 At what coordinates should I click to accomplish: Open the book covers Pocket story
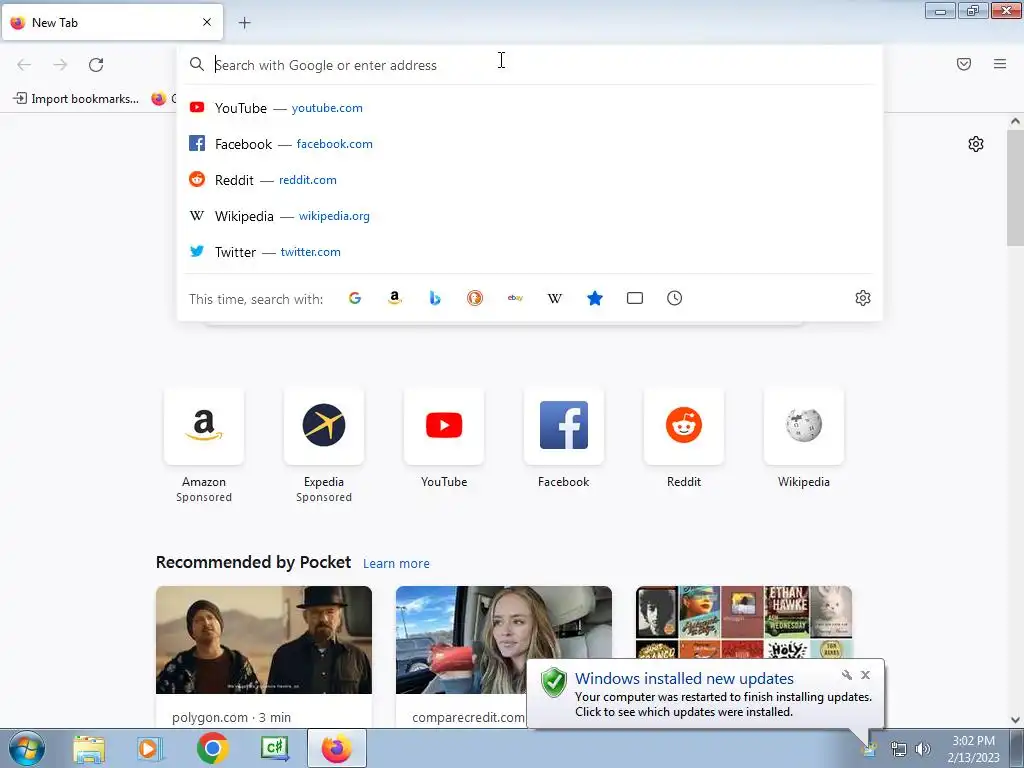(744, 622)
